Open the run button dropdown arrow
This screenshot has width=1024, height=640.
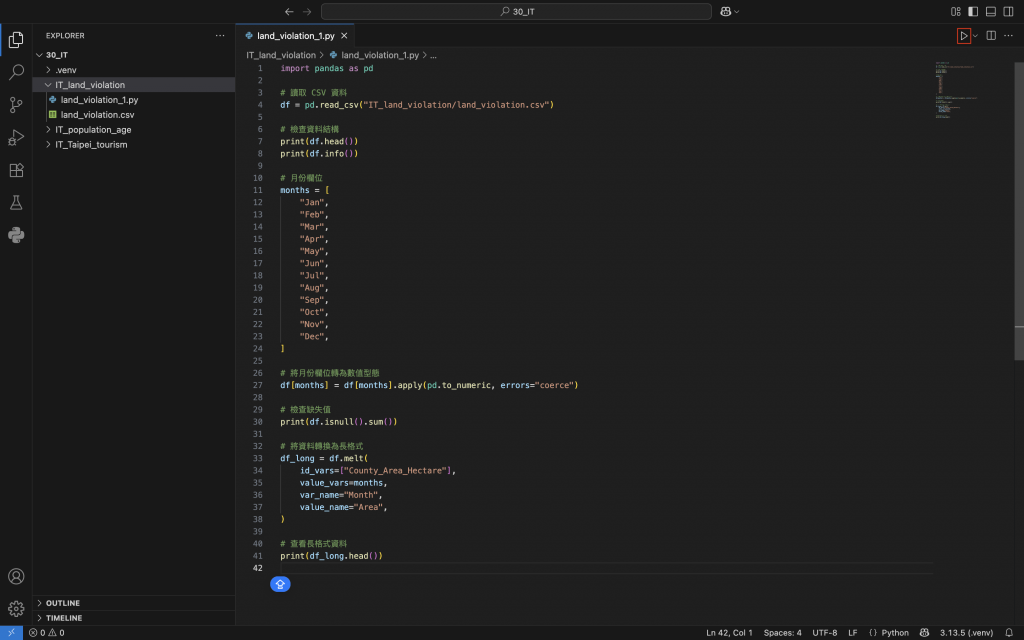(975, 36)
